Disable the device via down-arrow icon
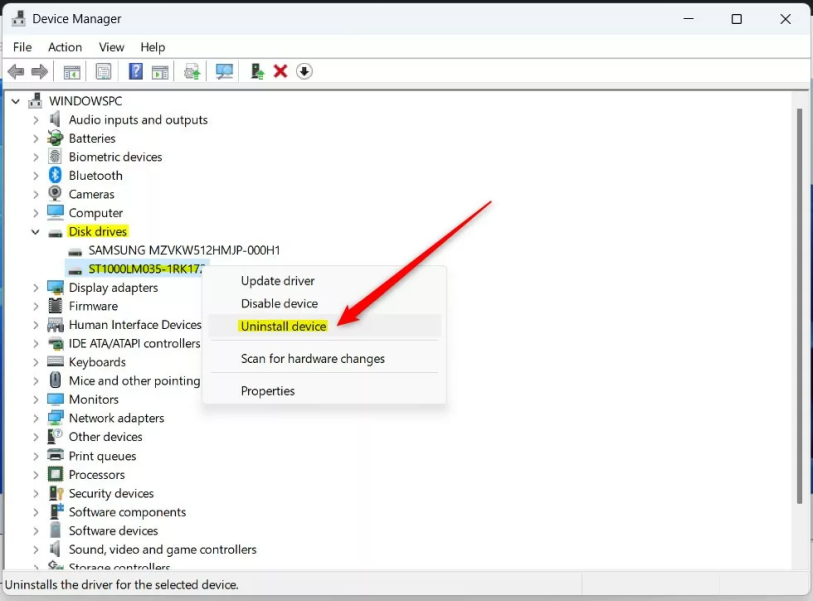Screen dimensions: 813x601 [303, 71]
